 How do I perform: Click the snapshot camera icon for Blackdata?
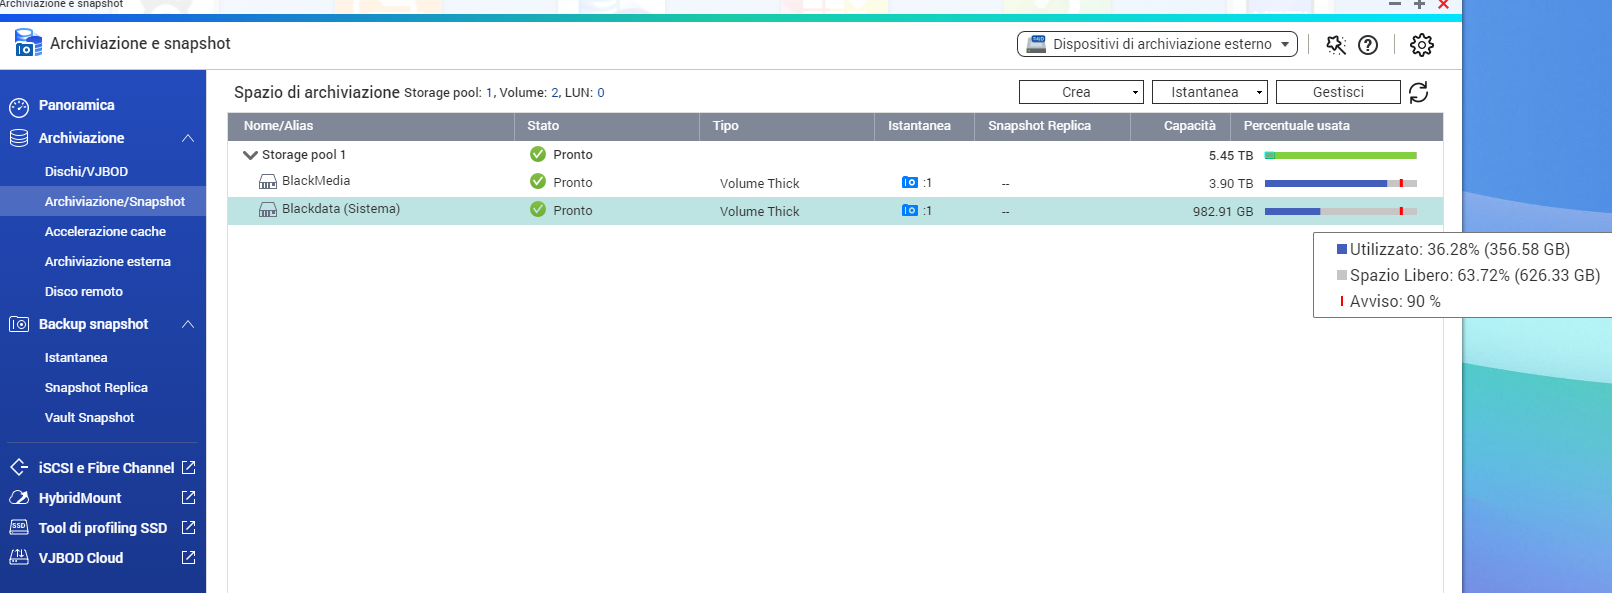coord(909,211)
